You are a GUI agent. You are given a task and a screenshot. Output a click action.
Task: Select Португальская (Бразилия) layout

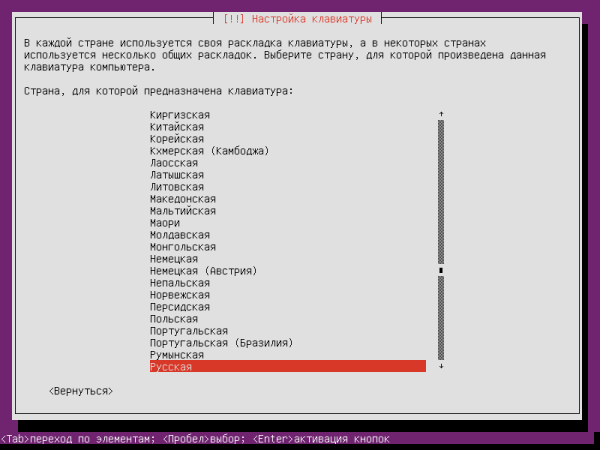pyautogui.click(x=222, y=343)
